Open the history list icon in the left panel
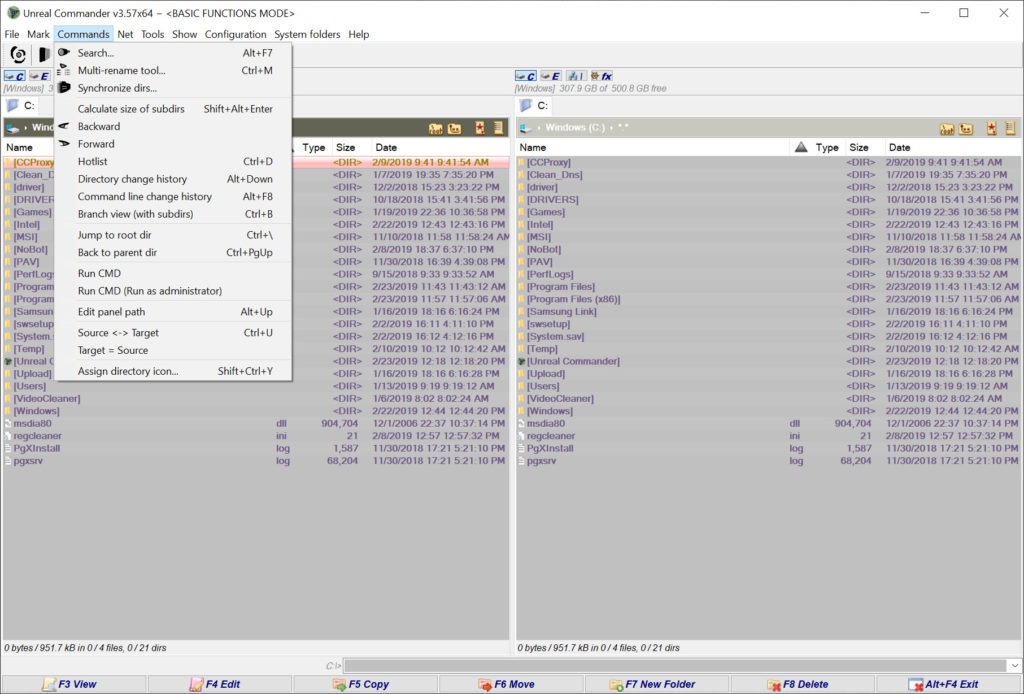 click(x=499, y=129)
